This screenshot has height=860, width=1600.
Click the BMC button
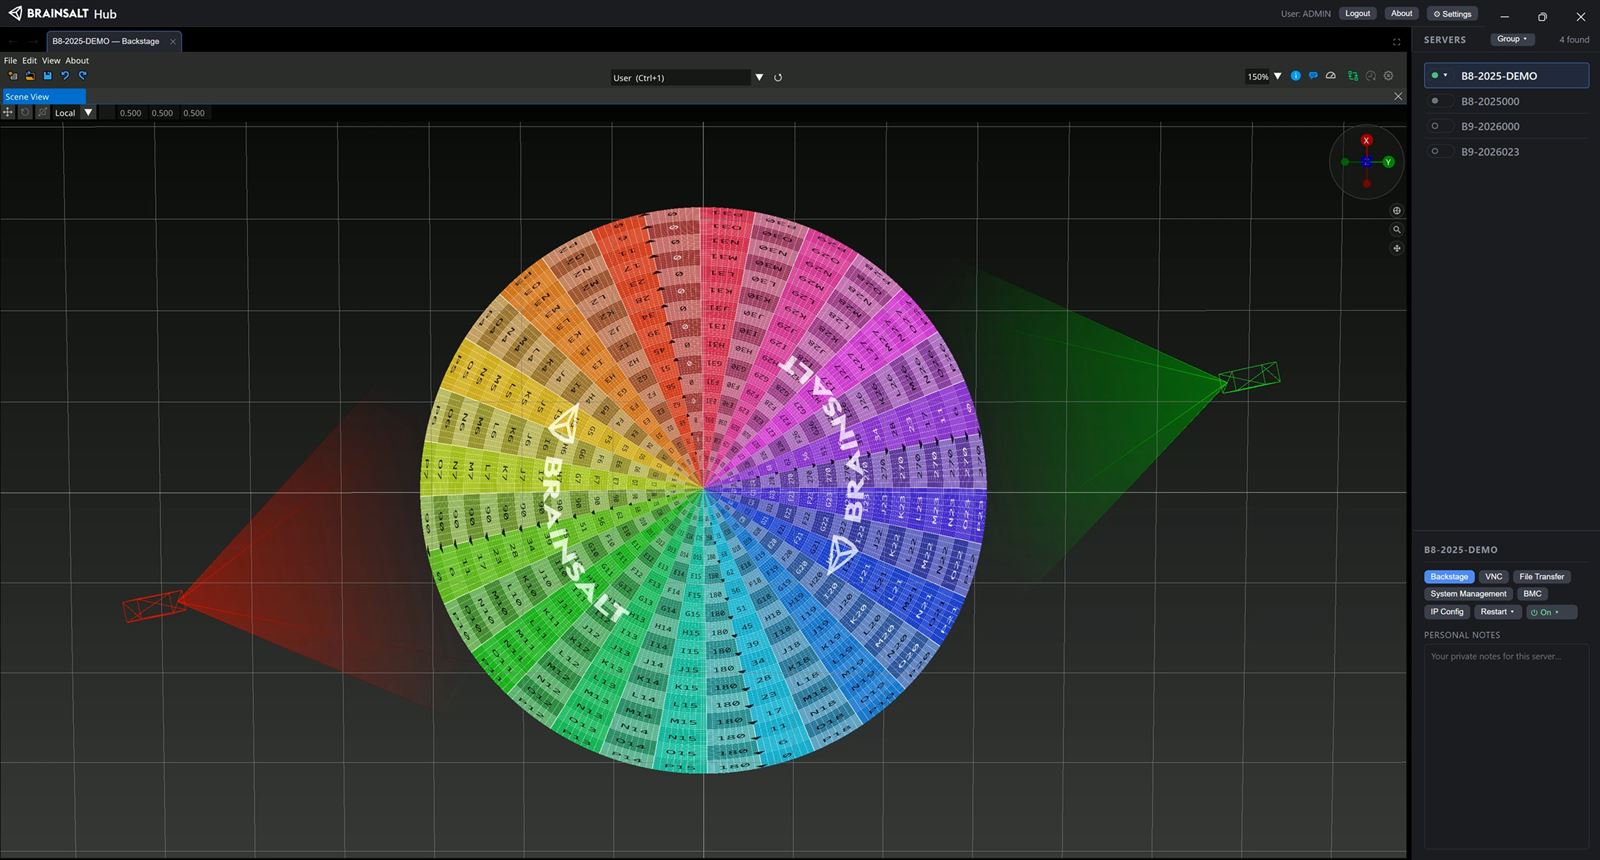(x=1532, y=594)
